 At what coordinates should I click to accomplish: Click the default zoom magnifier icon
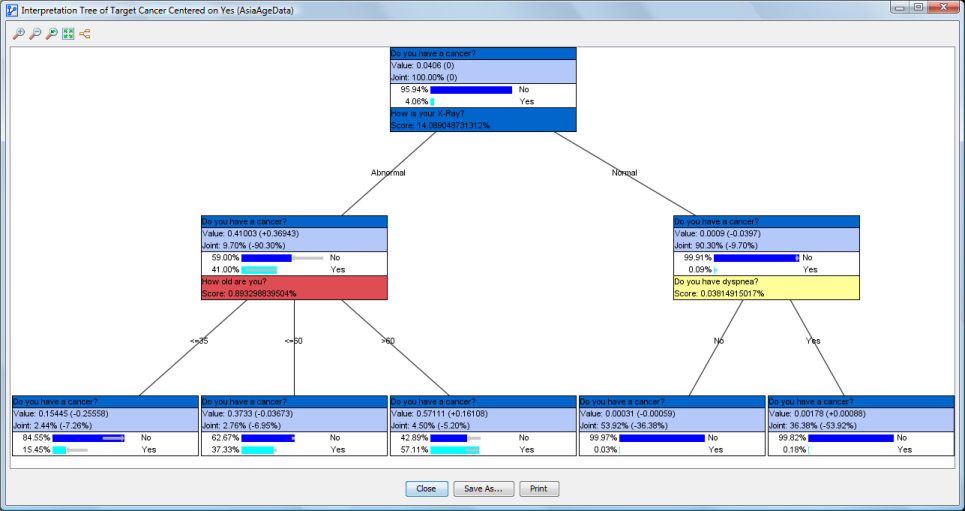pyautogui.click(x=51, y=34)
